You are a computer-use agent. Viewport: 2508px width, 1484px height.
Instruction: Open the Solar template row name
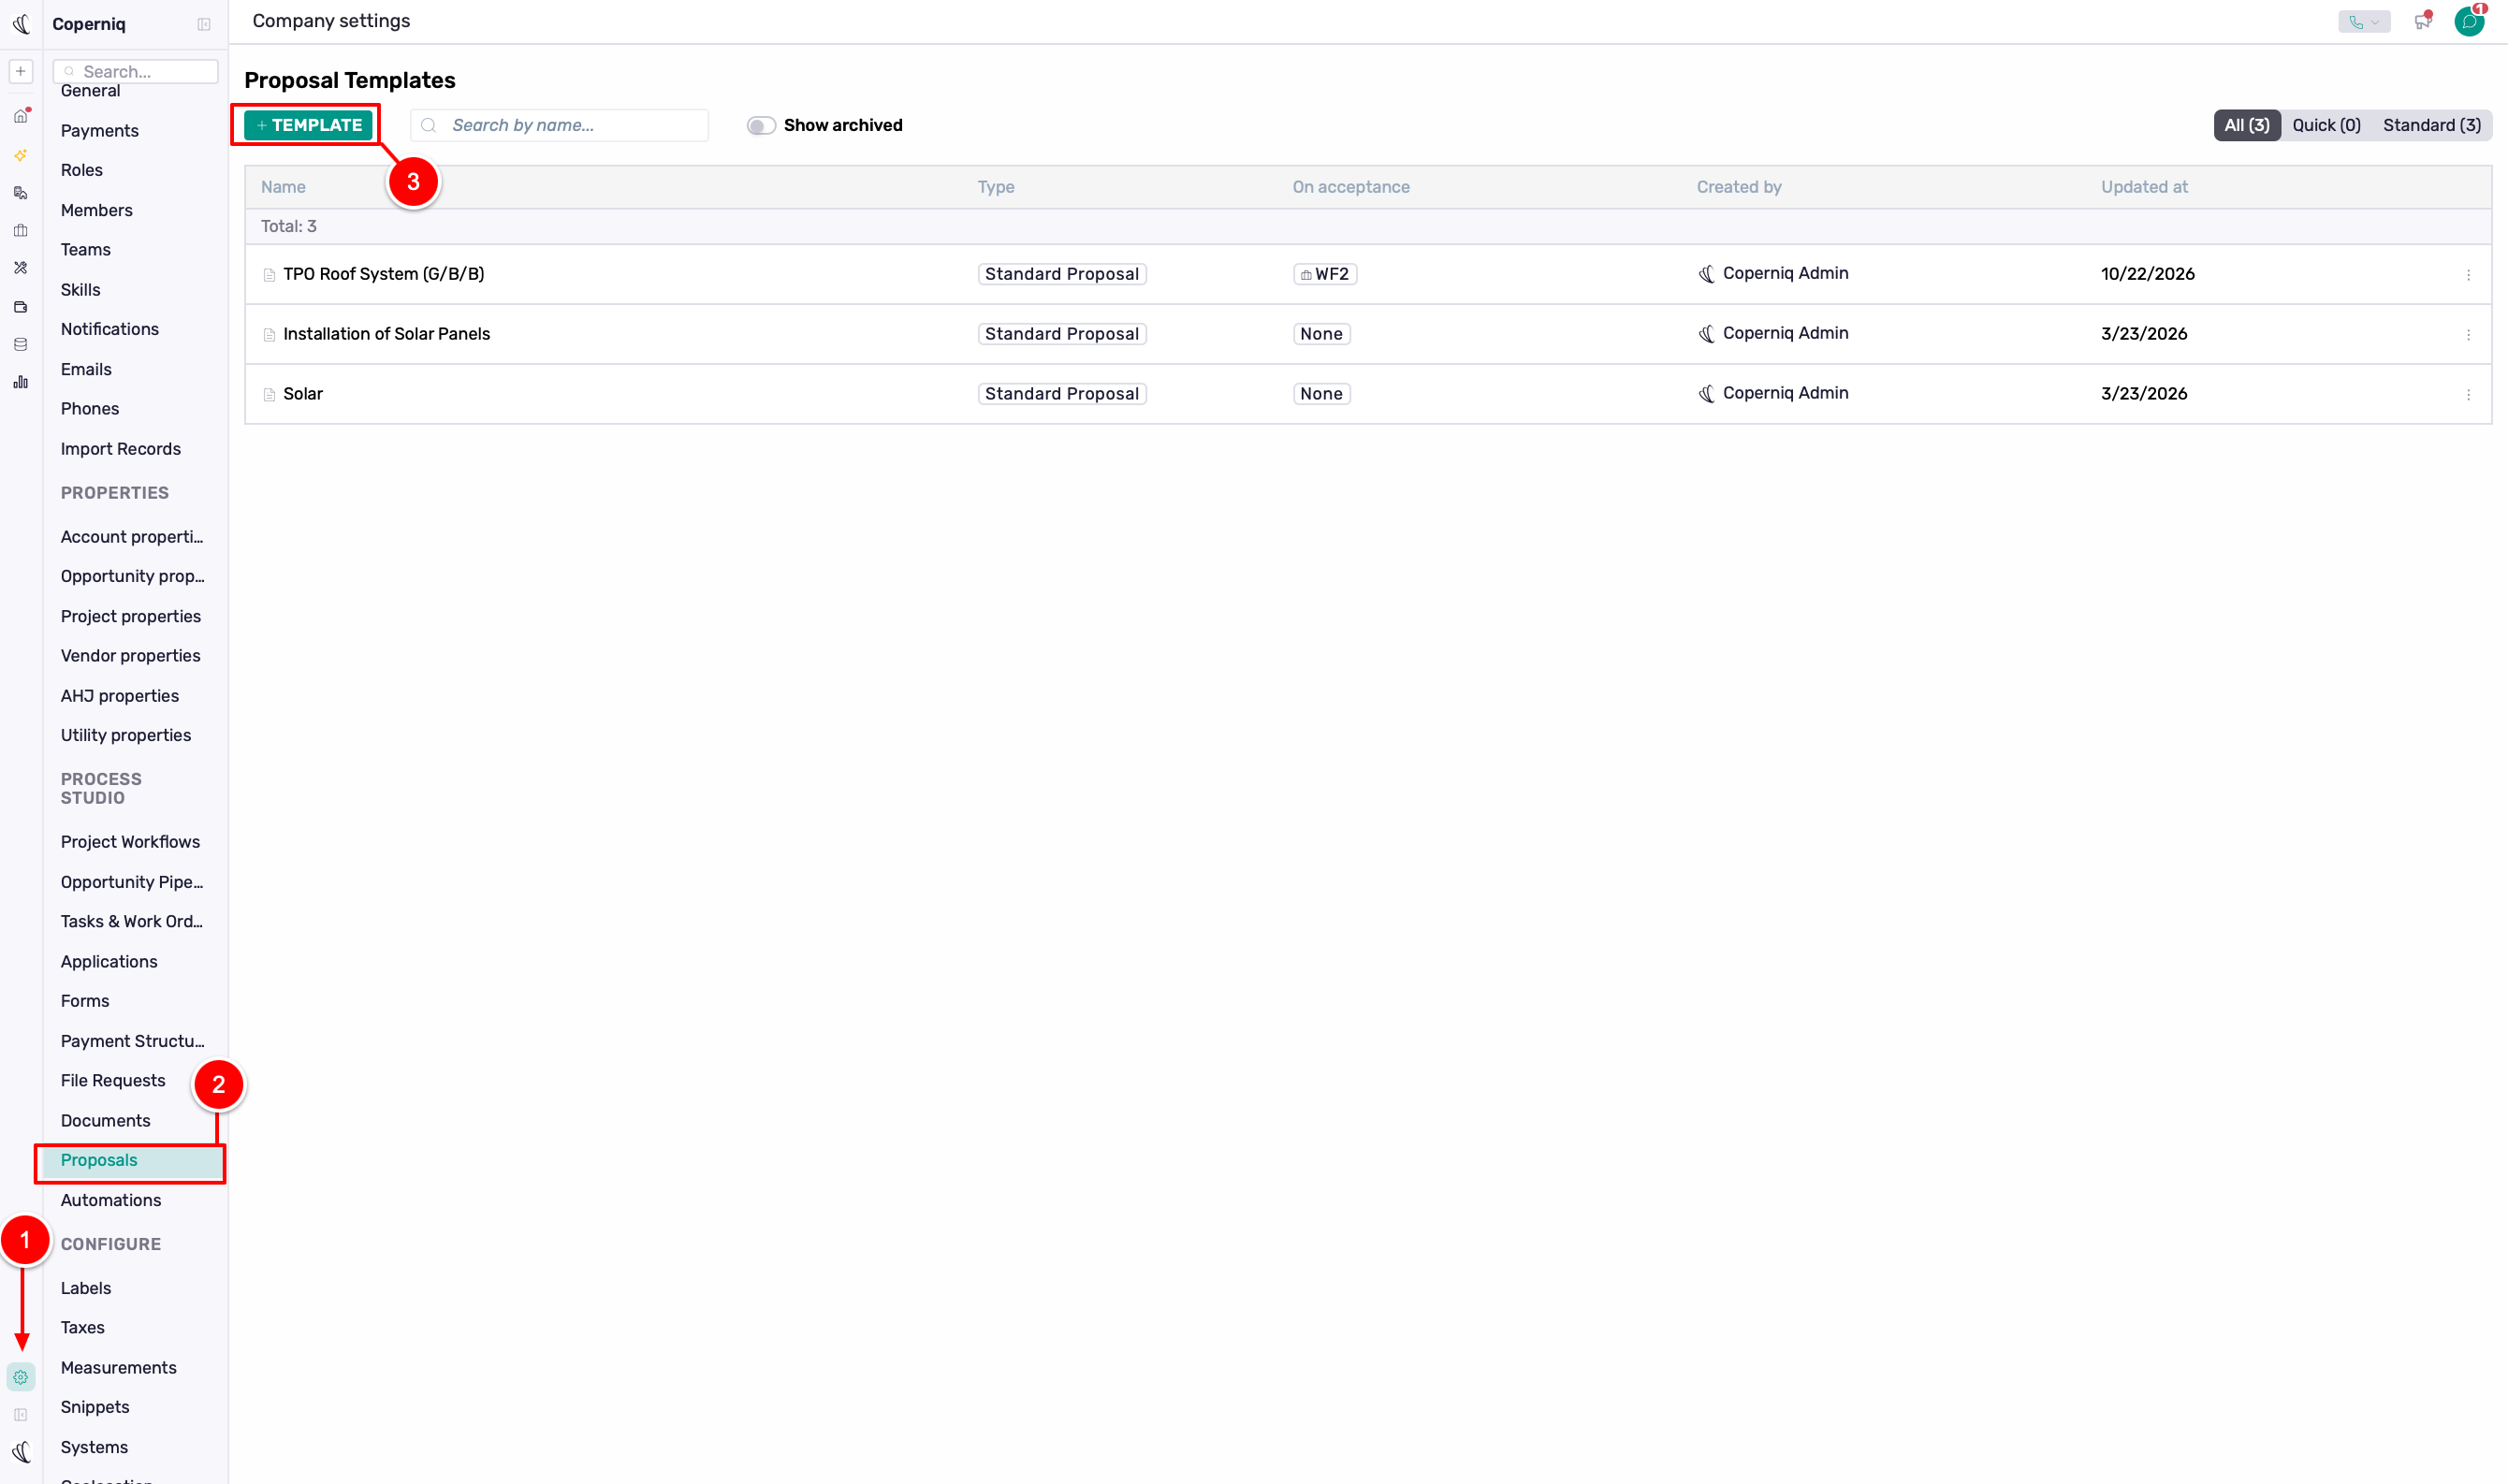[303, 394]
